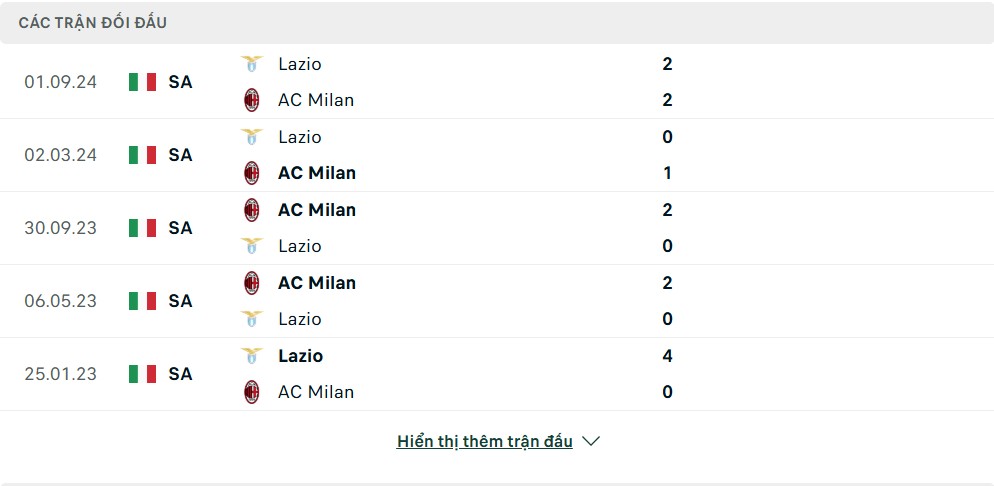Click the Lazio crest in the 25.01.23 match
Screen dimensions: 994x486
(x=252, y=356)
